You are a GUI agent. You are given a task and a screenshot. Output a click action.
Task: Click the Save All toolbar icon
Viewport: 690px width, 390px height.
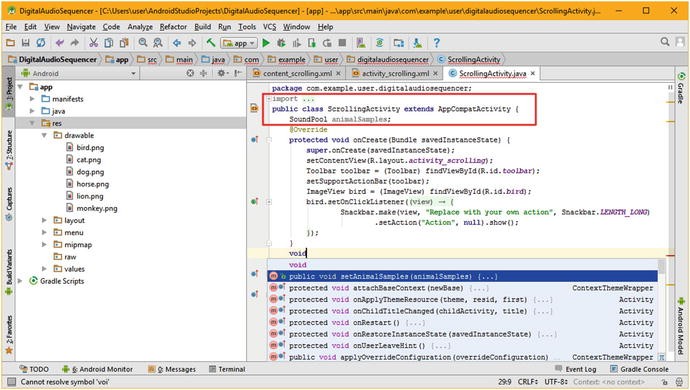click(x=26, y=43)
